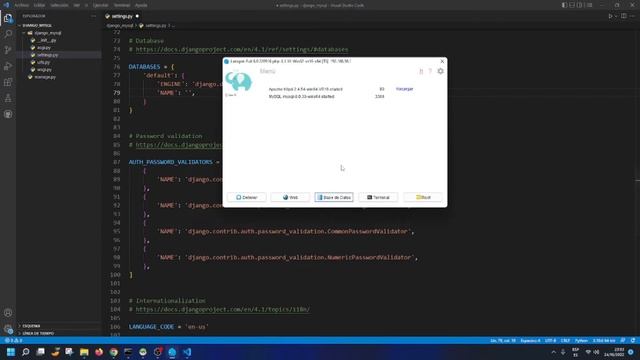Click the notifications bell in status bar

point(633,340)
